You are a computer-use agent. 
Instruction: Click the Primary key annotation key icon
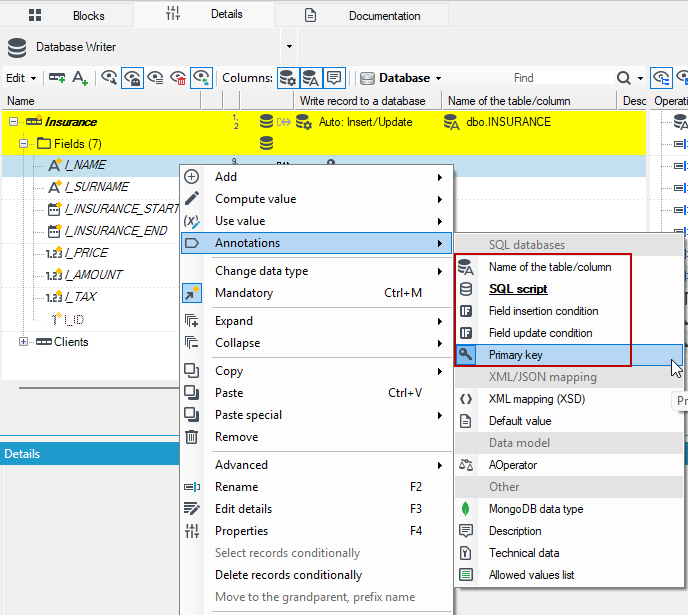tap(466, 355)
